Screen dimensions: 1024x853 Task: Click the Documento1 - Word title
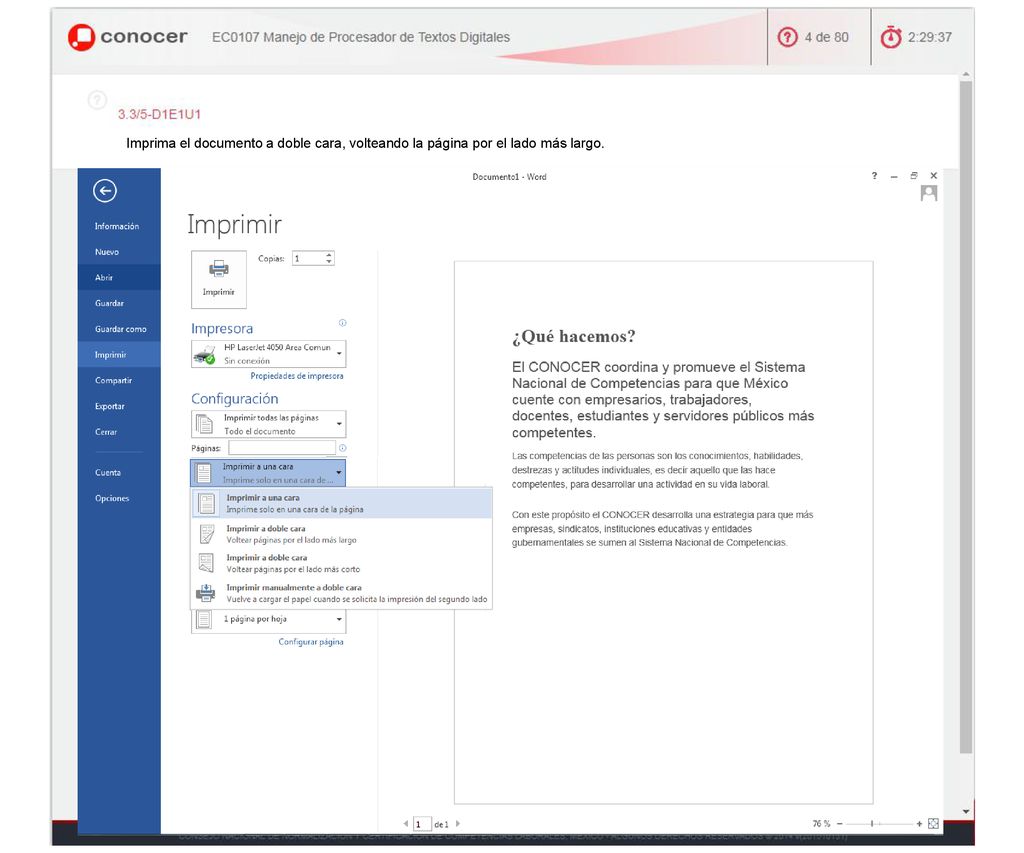(x=509, y=176)
